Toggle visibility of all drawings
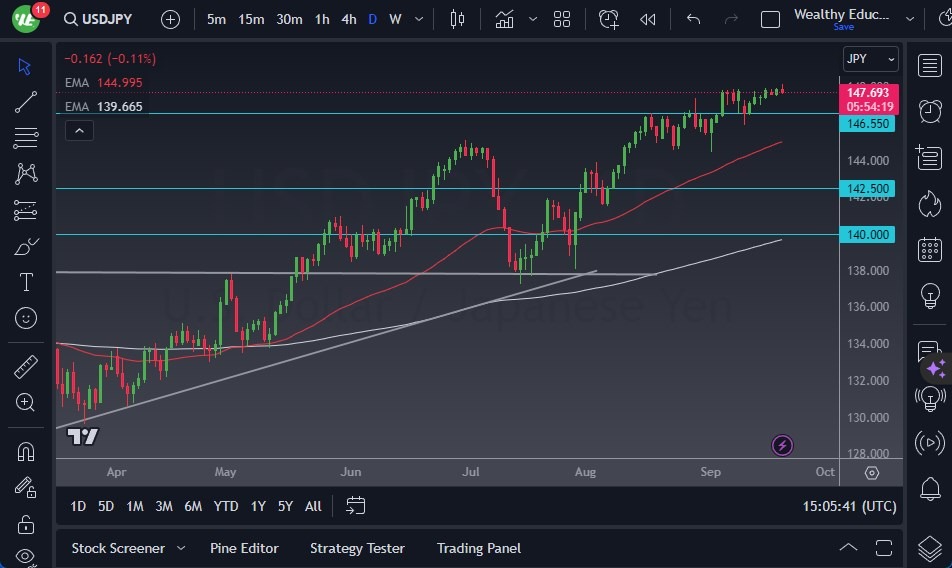 (x=26, y=557)
